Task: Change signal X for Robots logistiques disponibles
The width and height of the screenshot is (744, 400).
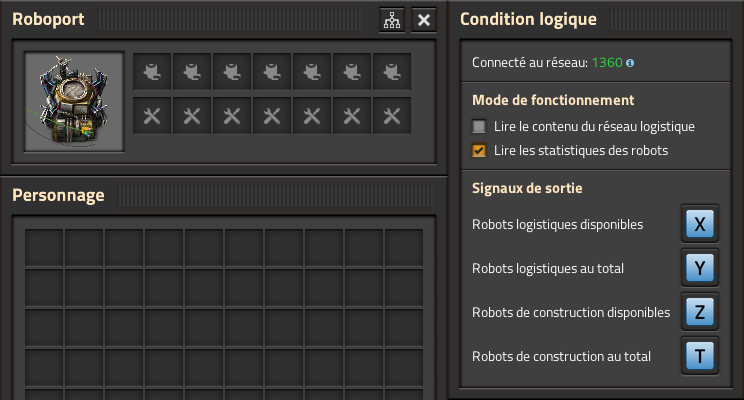Action: tap(700, 224)
